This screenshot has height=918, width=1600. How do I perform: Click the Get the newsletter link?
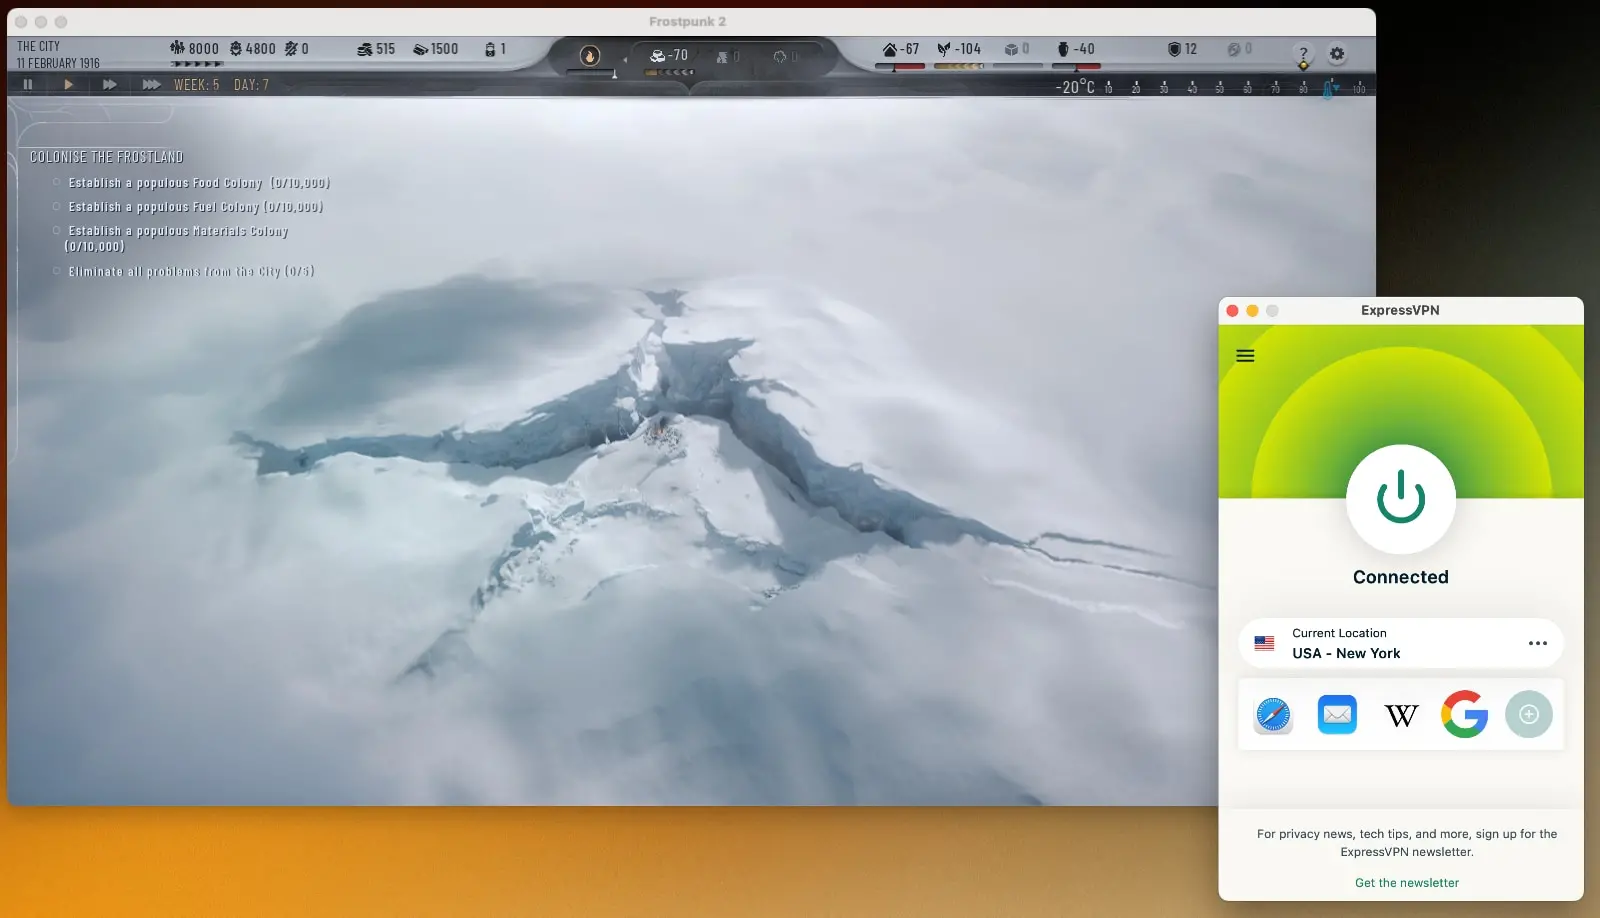click(x=1406, y=883)
